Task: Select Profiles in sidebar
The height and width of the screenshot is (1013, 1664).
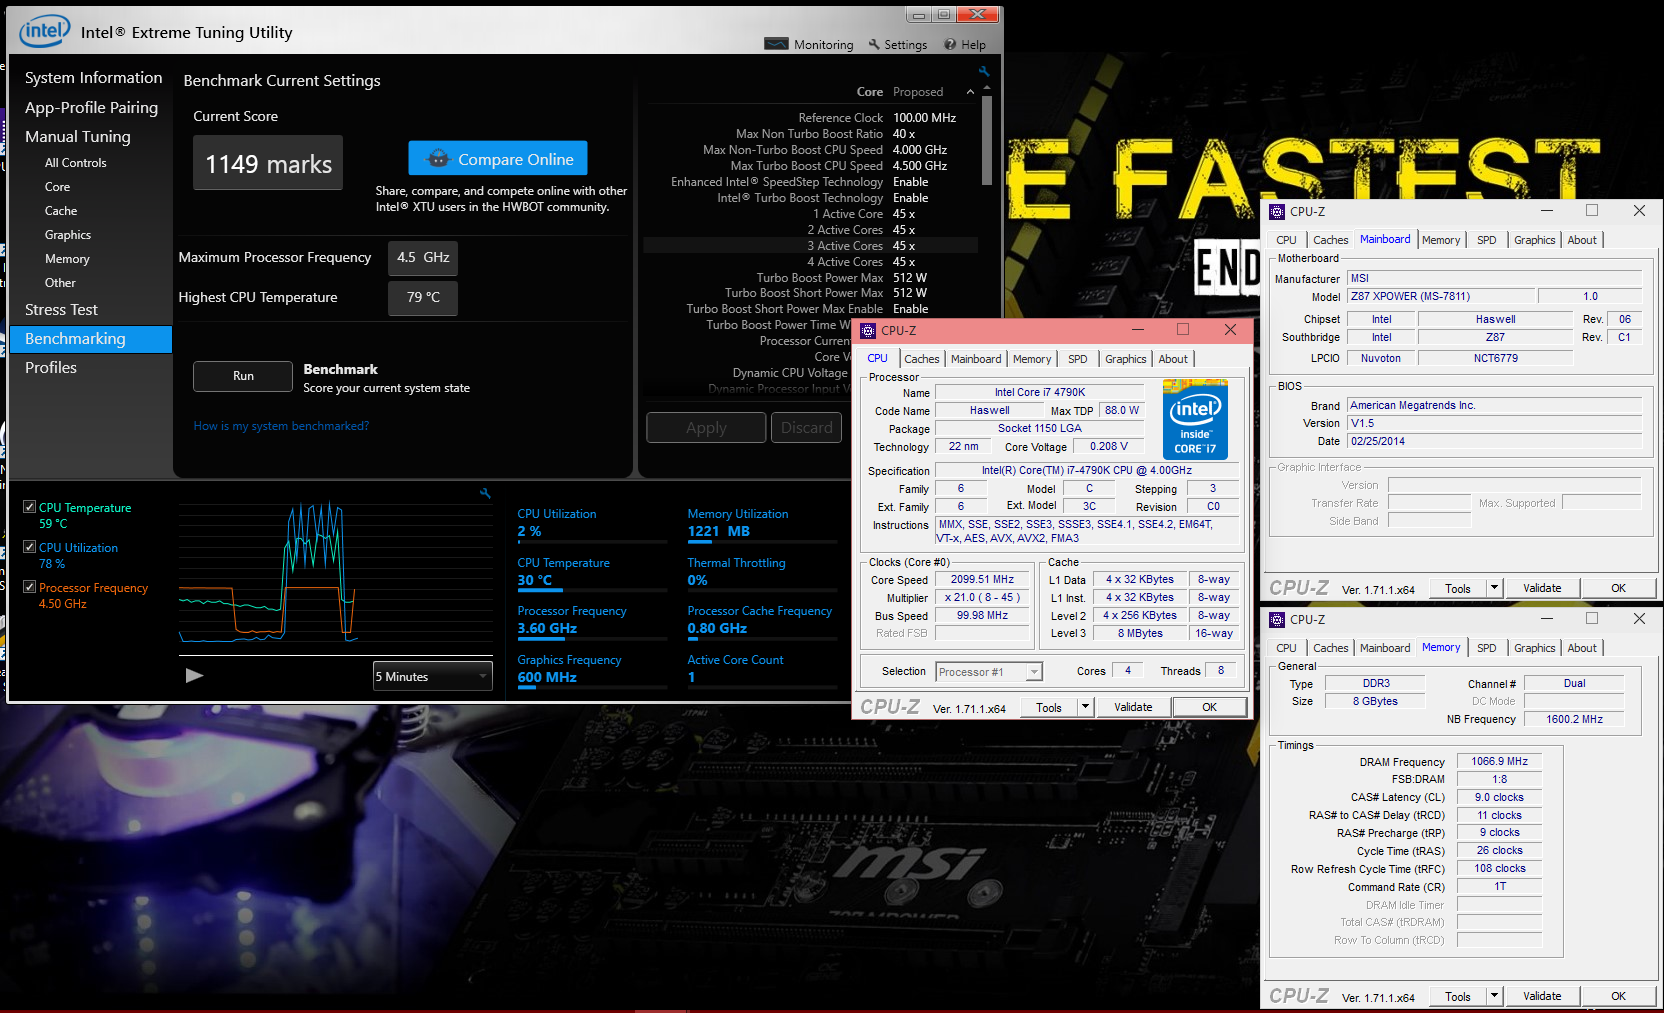Action: click(x=50, y=367)
